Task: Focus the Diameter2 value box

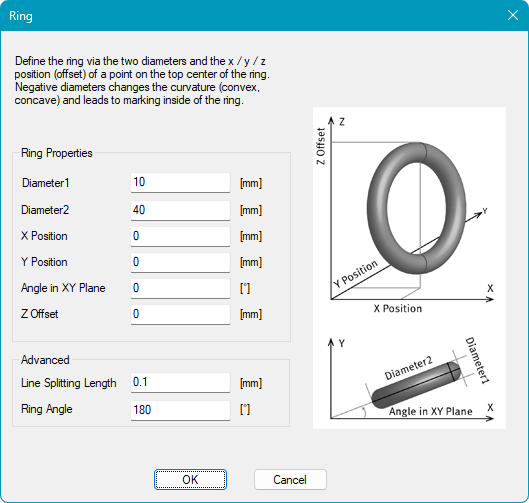Action: 180,210
